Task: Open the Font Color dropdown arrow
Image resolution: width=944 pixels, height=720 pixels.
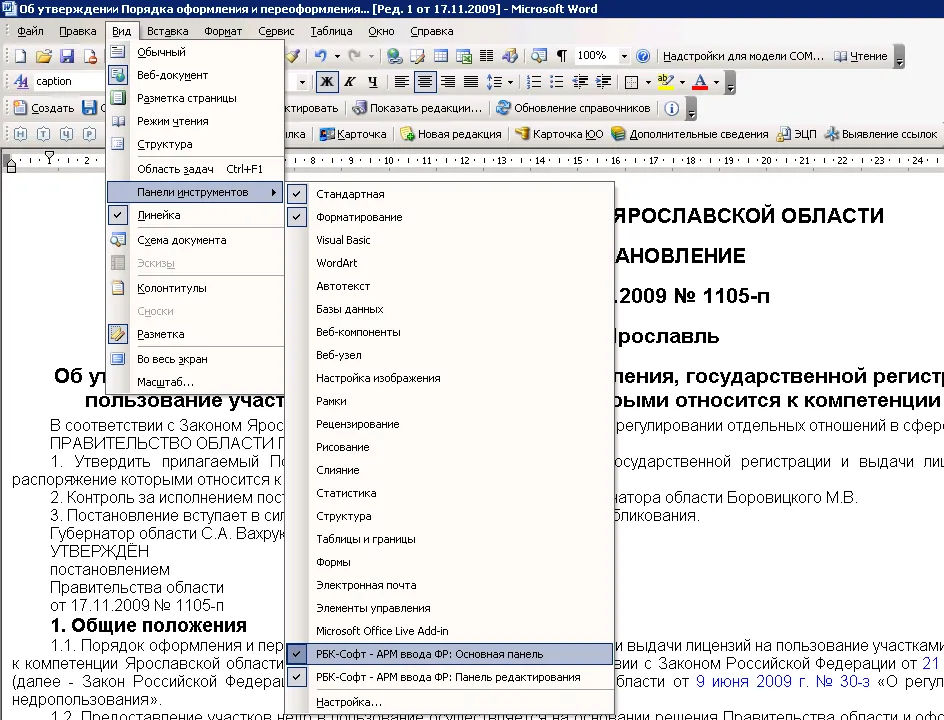Action: coord(716,82)
